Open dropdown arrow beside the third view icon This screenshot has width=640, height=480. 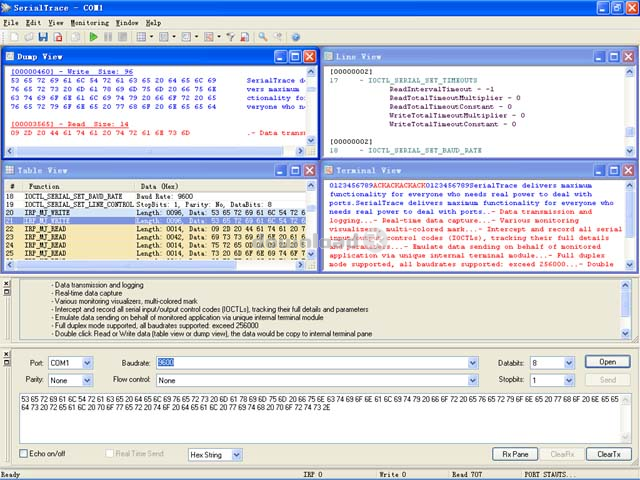(x=196, y=37)
